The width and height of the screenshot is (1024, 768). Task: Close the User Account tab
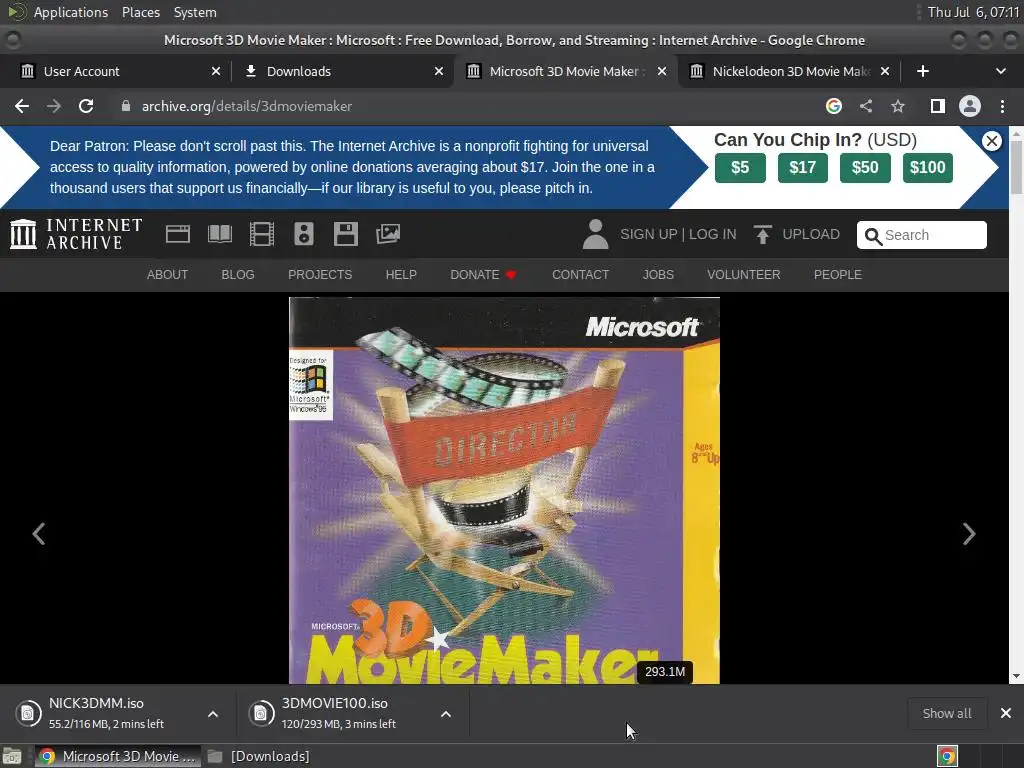click(216, 71)
